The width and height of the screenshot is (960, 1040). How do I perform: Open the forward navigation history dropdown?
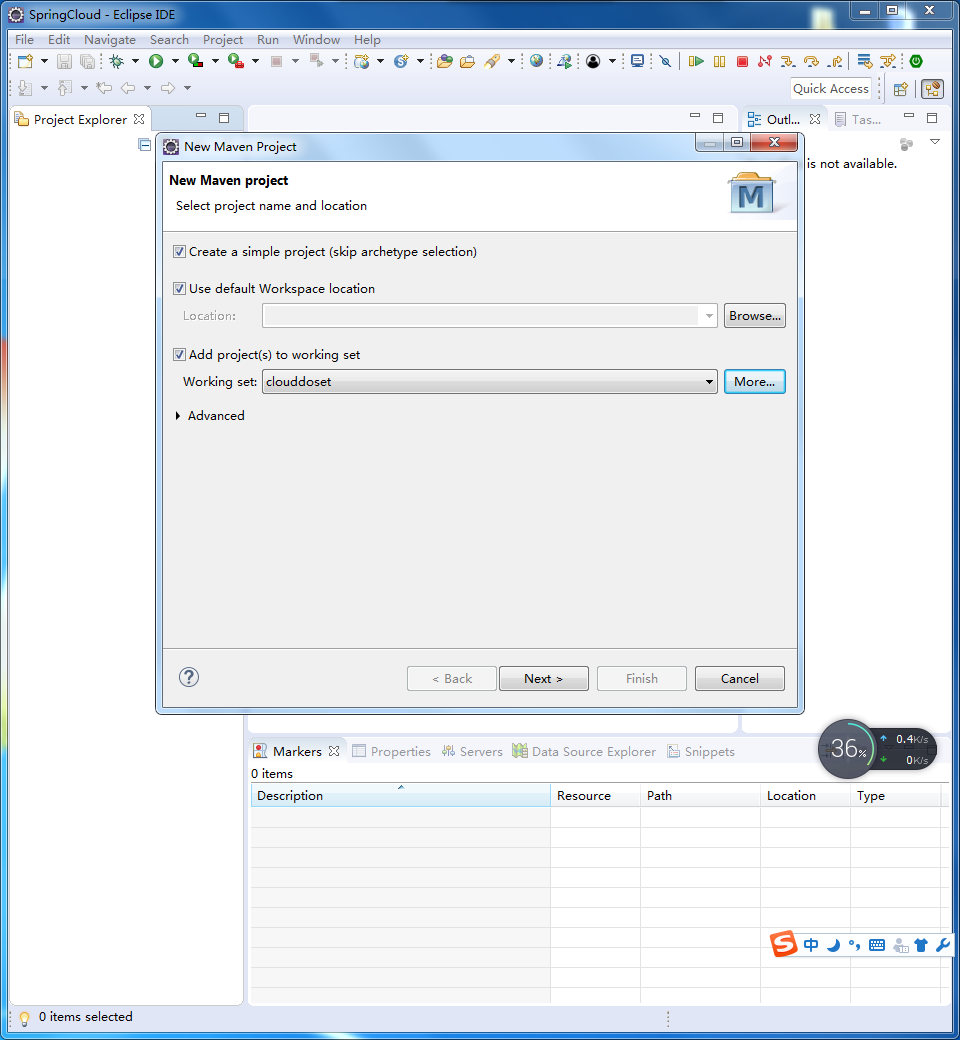pos(187,88)
